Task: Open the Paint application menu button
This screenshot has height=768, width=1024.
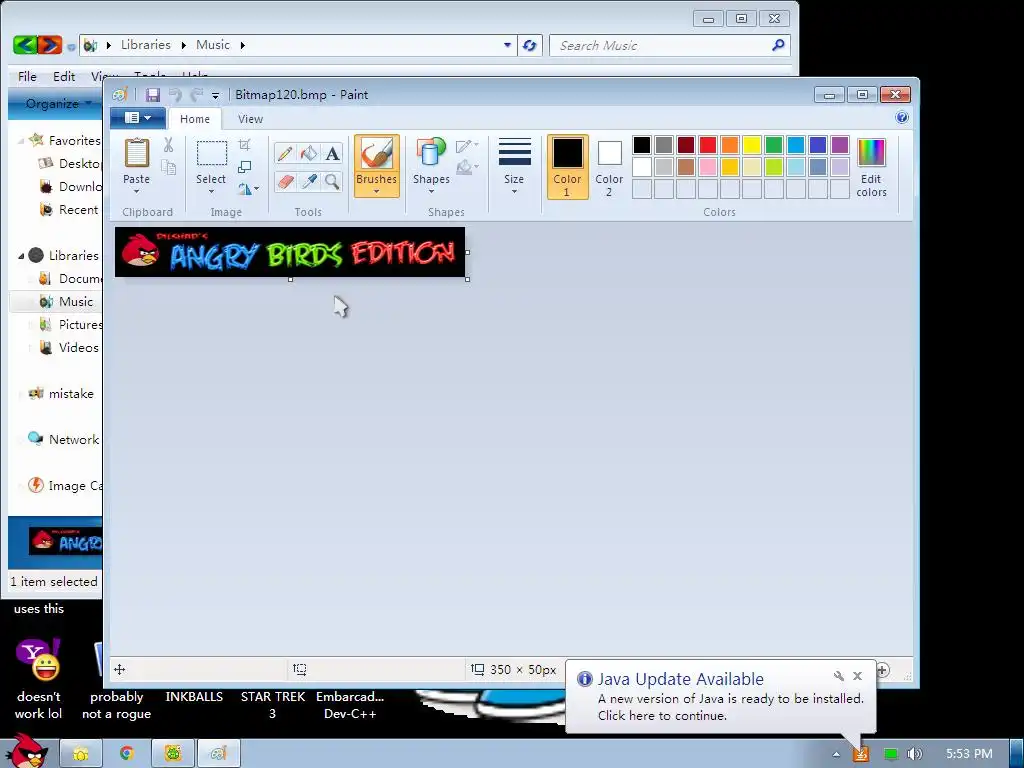Action: pos(138,118)
